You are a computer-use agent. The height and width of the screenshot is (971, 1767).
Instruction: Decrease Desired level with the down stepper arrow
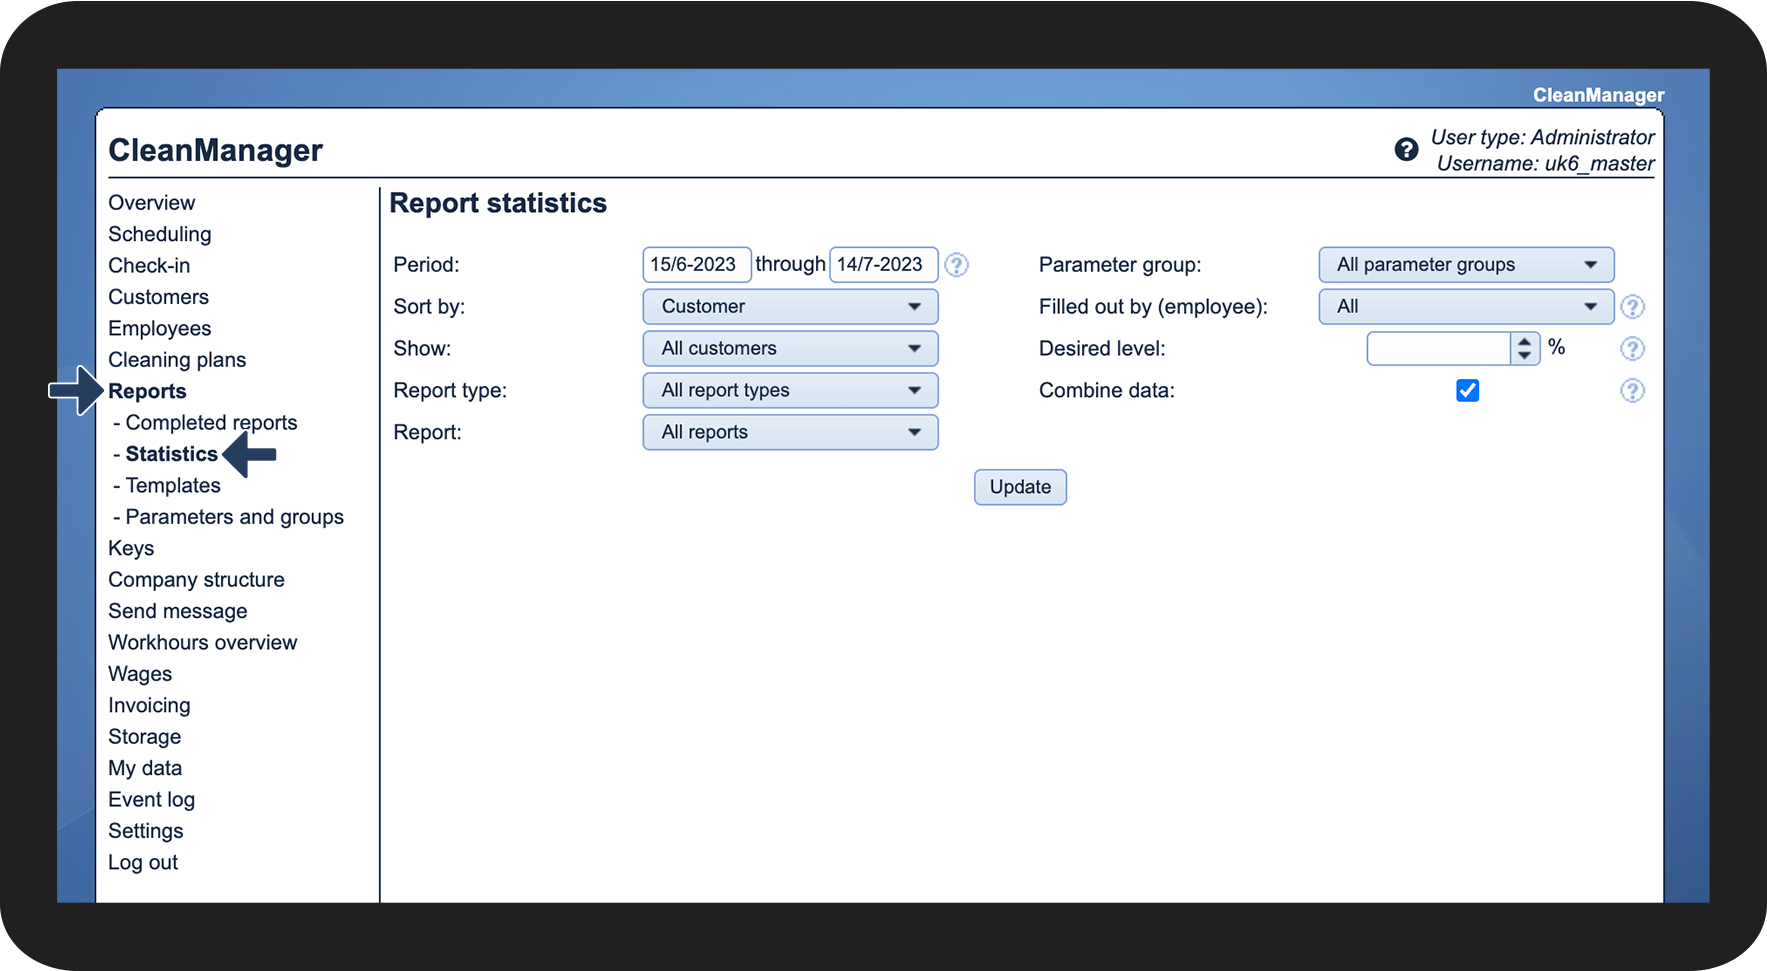click(1524, 355)
